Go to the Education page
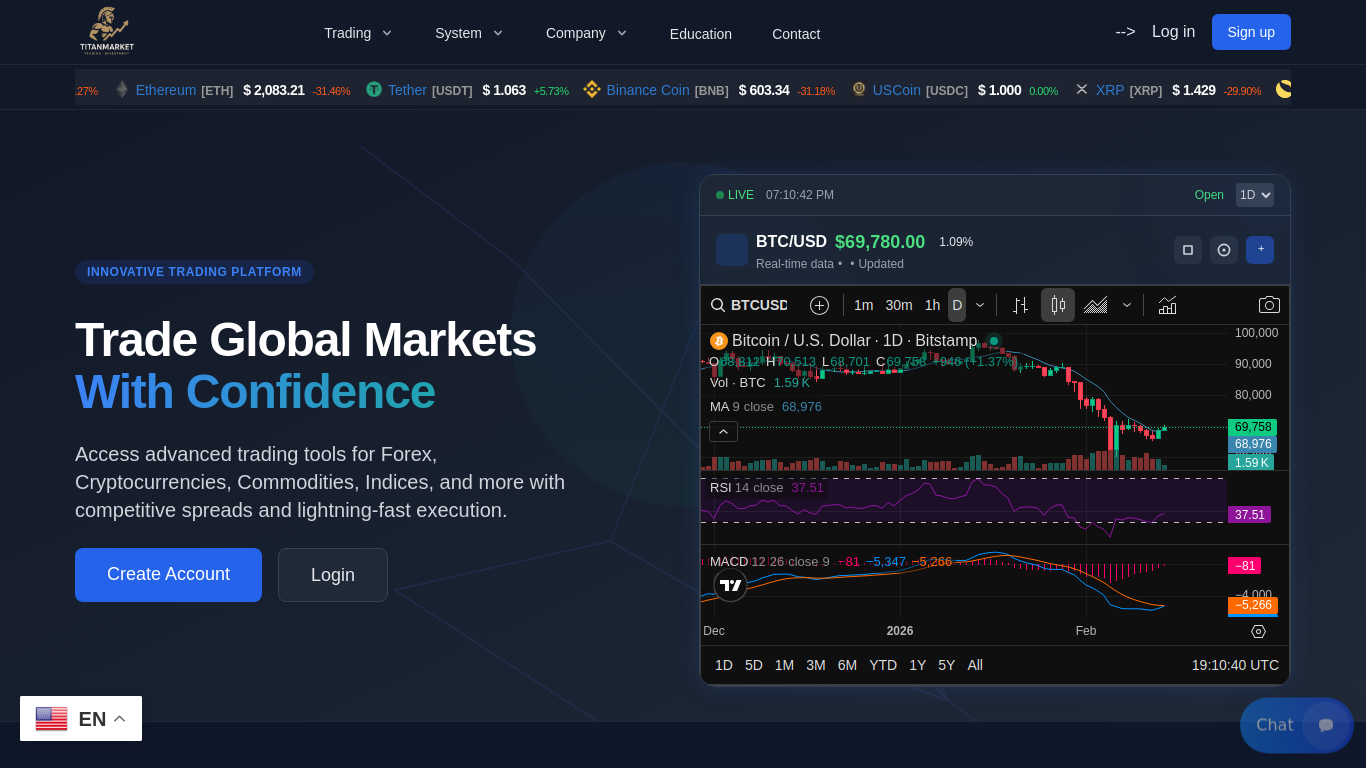Image resolution: width=1366 pixels, height=768 pixels. click(x=701, y=34)
